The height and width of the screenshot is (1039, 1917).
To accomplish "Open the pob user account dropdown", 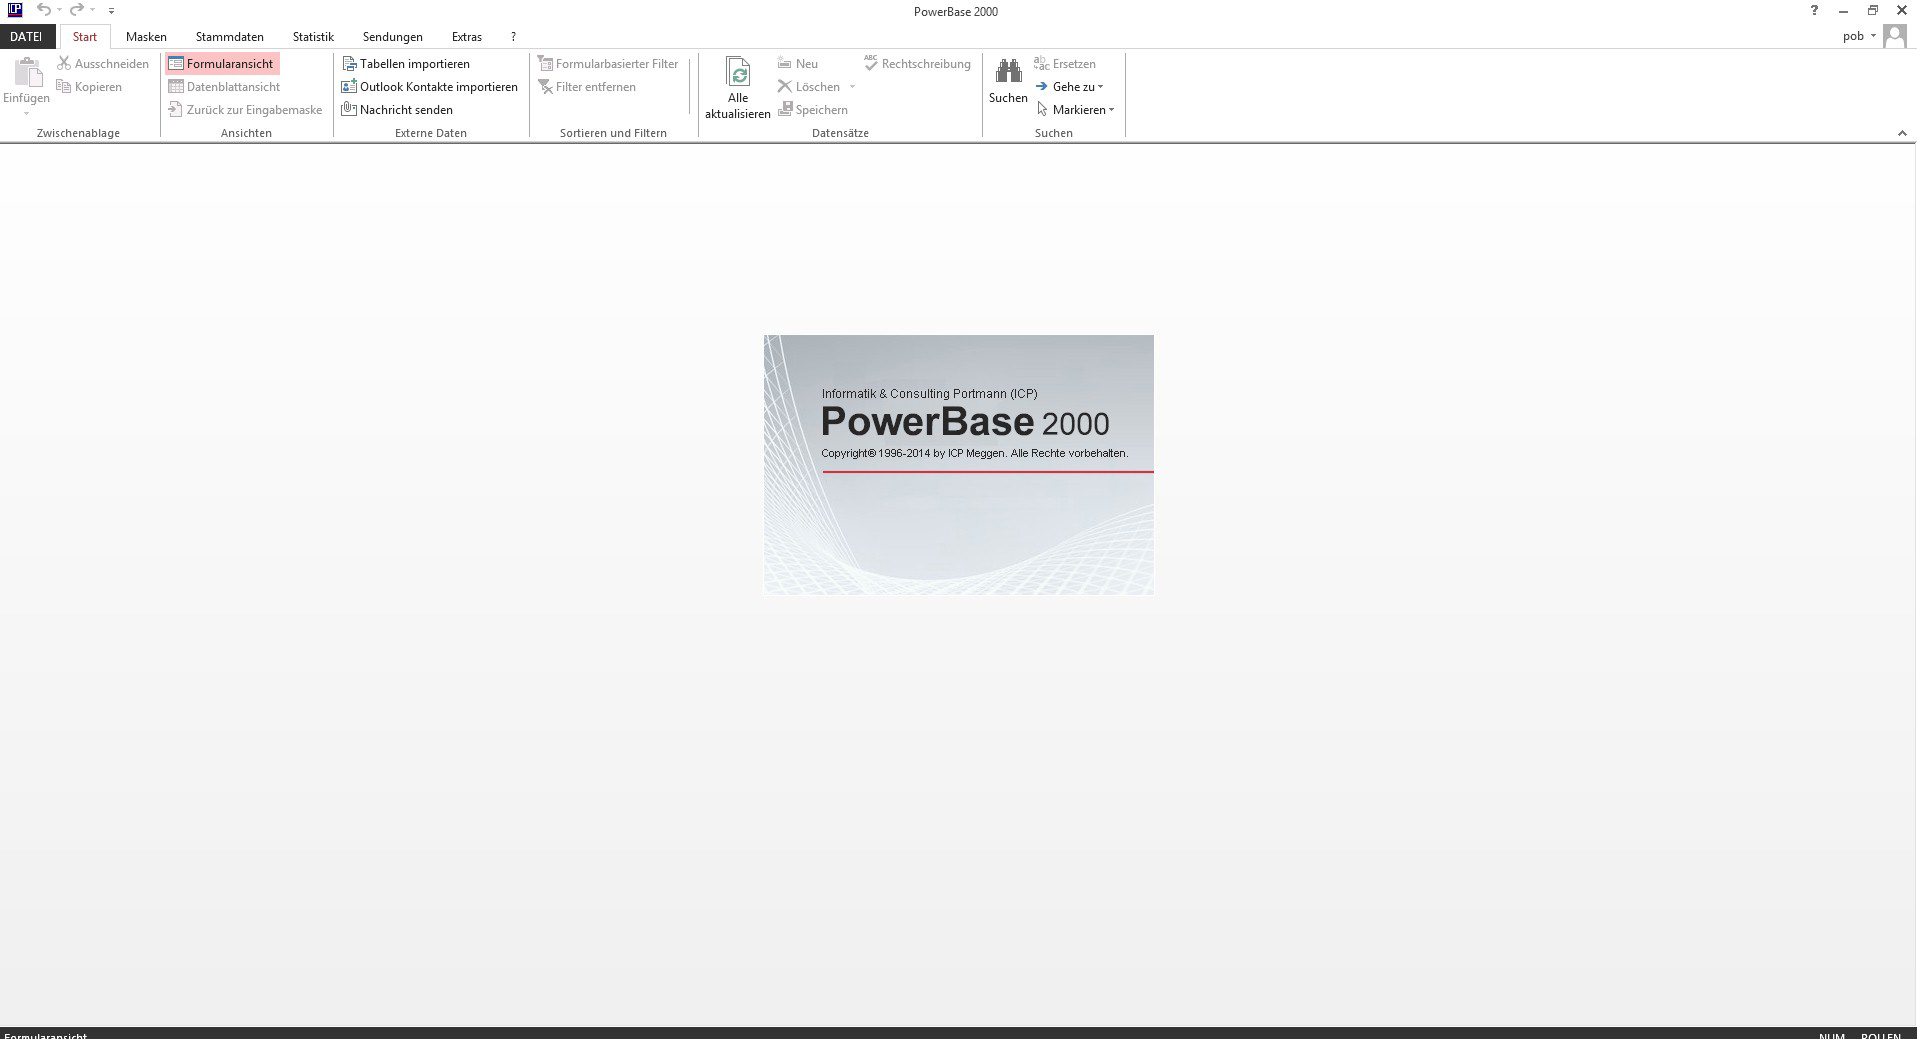I will (x=1859, y=36).
